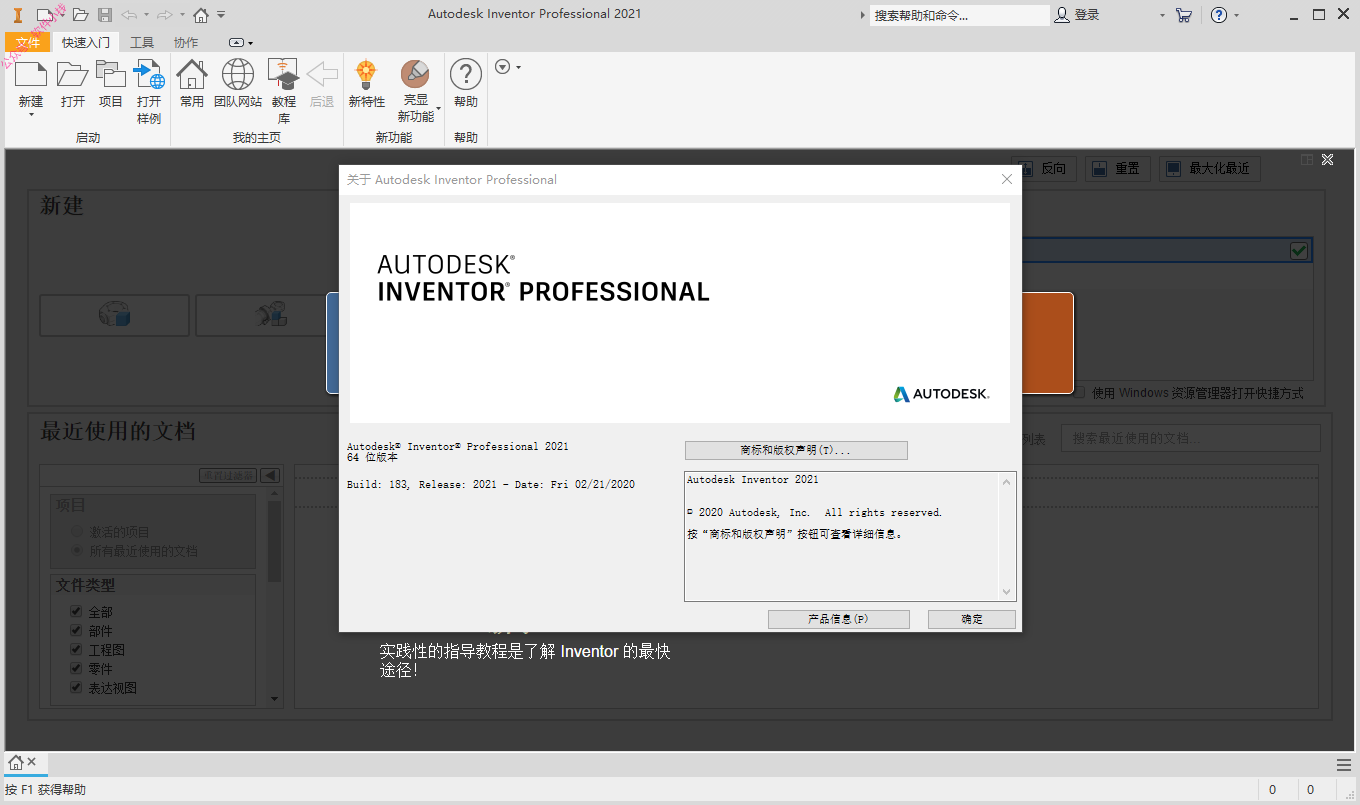
Task: Click the Undo arrow in quick access toolbar
Action: 129,15
